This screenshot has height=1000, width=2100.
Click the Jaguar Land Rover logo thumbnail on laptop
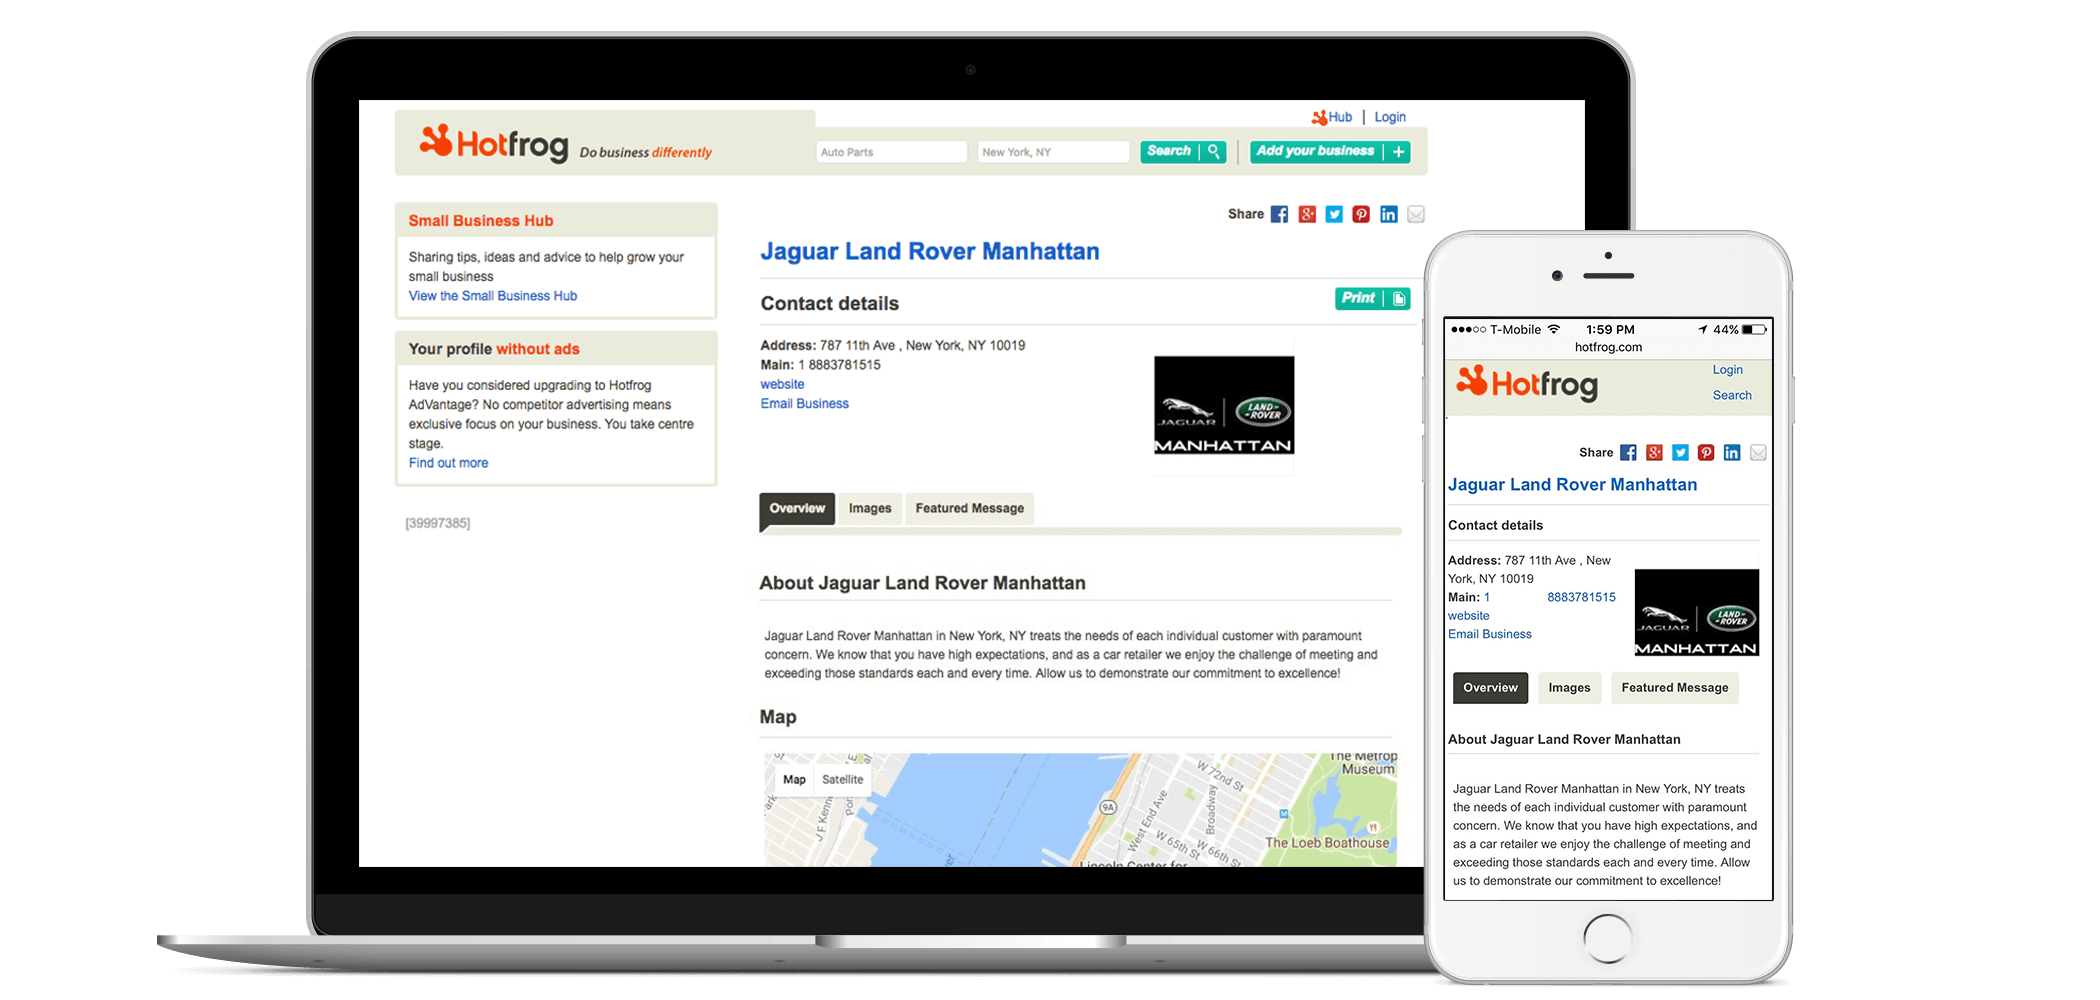point(1224,405)
